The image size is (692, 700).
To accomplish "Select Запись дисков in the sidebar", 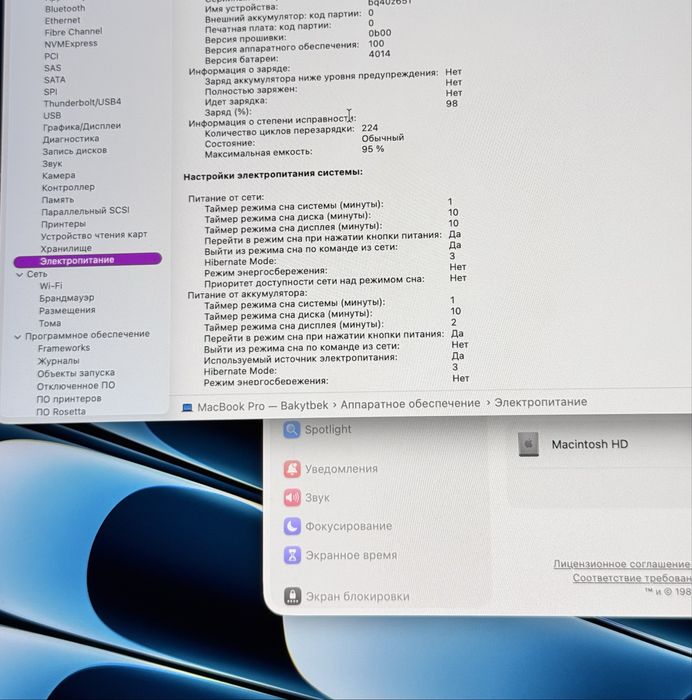I will click(75, 151).
